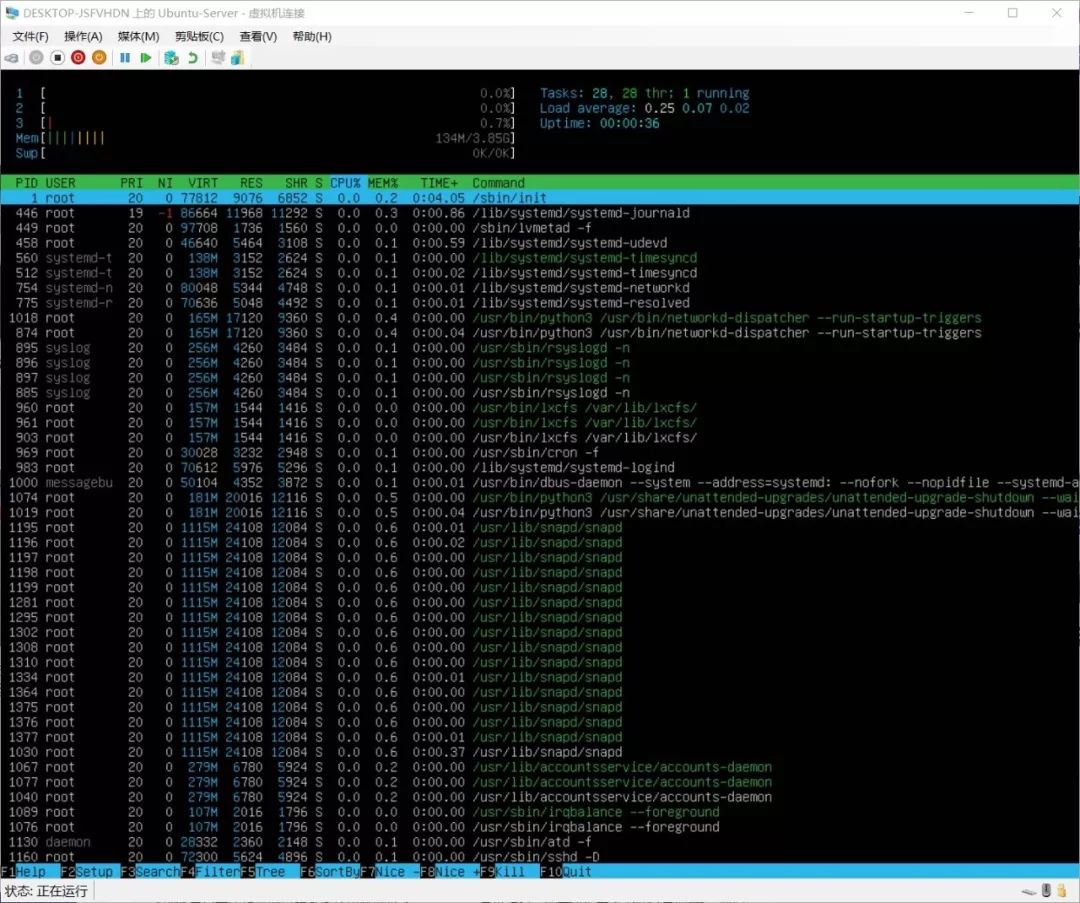
Task: Click F4 Filter in htop footer
Action: (x=210, y=872)
